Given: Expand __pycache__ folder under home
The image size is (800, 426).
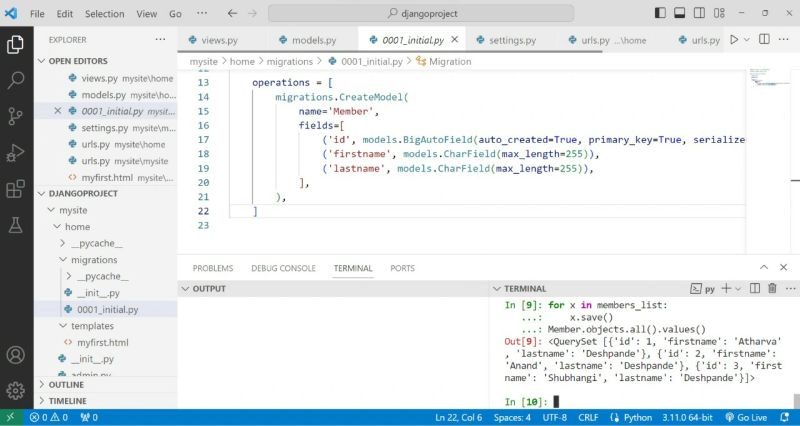Looking at the screenshot, I should (x=62, y=243).
